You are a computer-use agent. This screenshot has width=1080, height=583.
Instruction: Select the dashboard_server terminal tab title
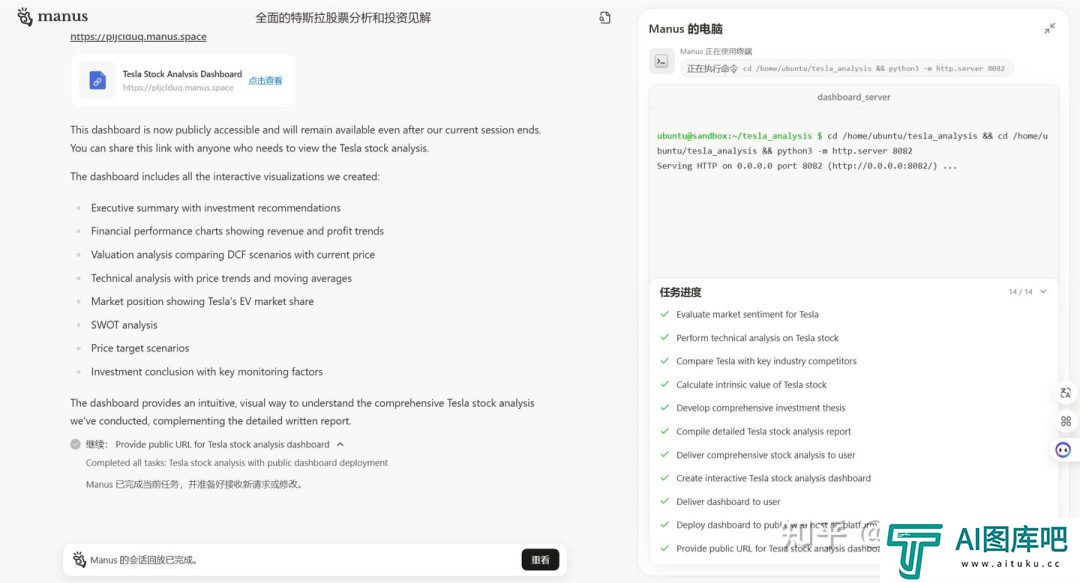click(853, 97)
